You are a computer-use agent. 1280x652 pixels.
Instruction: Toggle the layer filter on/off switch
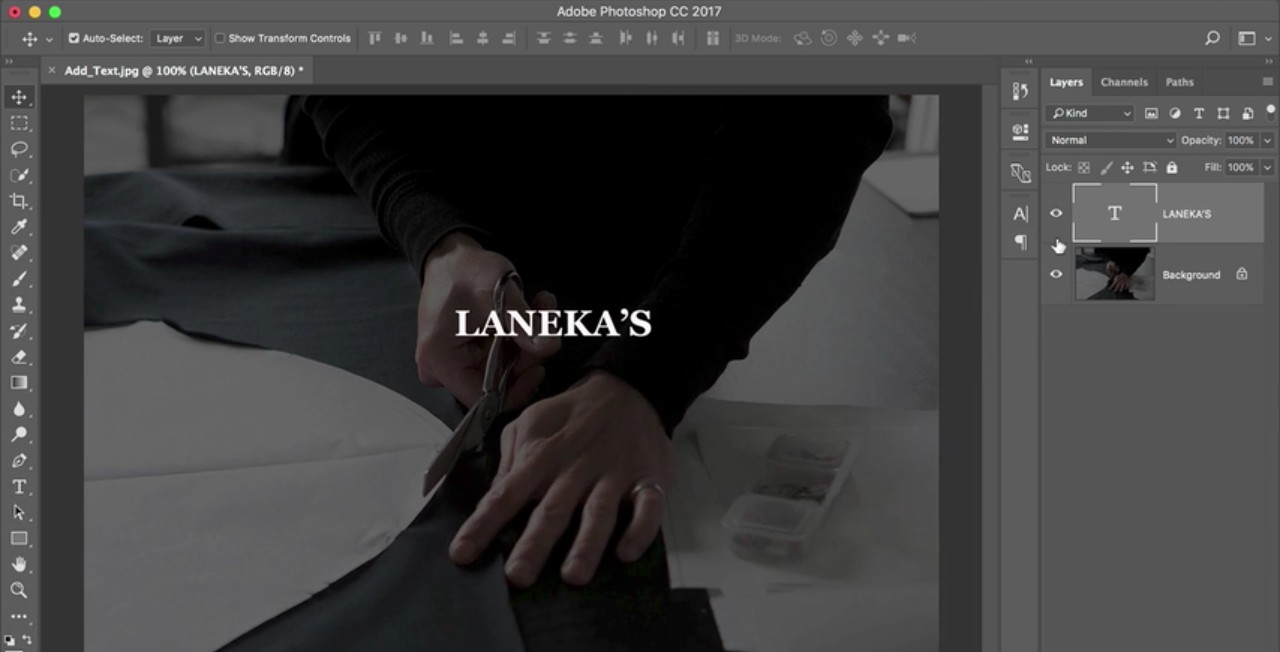tap(1271, 111)
